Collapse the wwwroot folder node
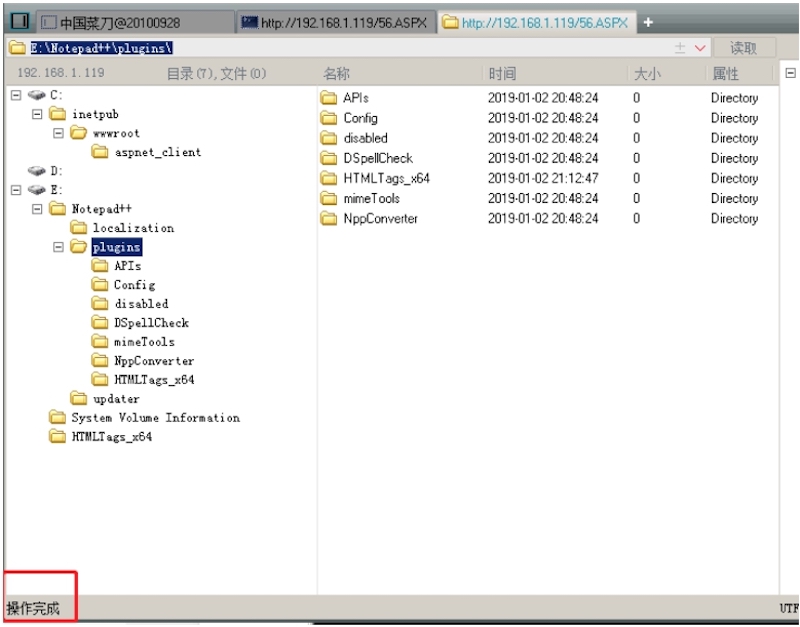This screenshot has width=800, height=627. (58, 133)
